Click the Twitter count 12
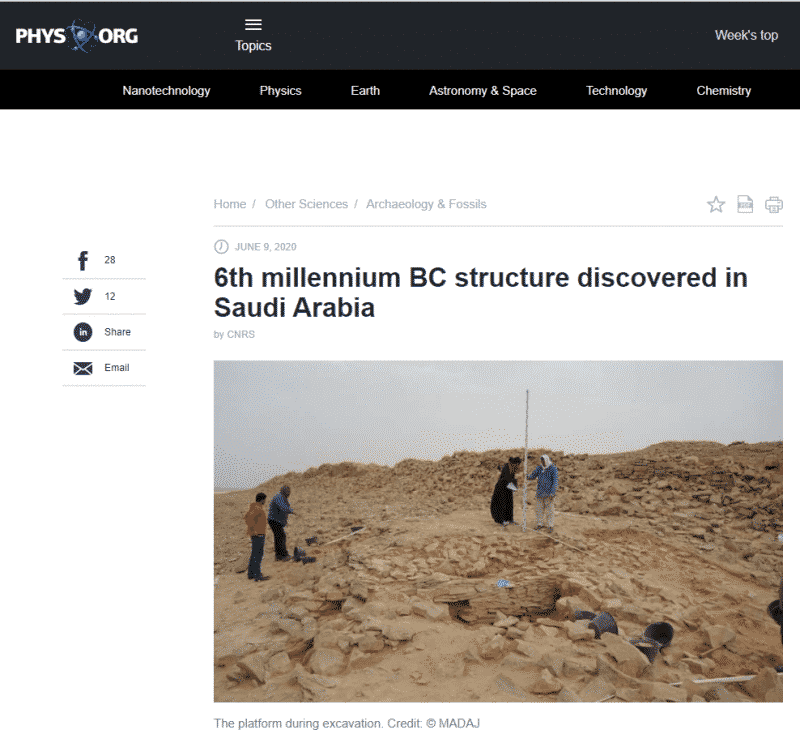The image size is (800, 730). 110,296
